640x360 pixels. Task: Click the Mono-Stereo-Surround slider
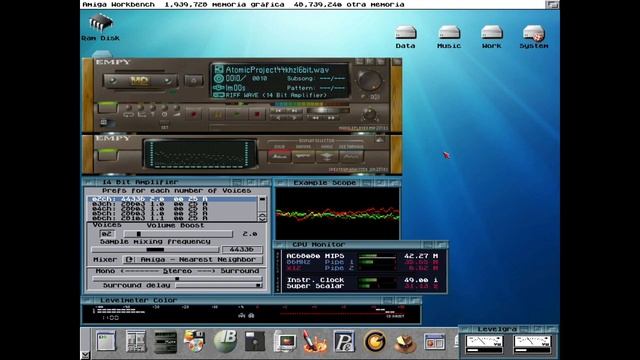click(x=177, y=278)
